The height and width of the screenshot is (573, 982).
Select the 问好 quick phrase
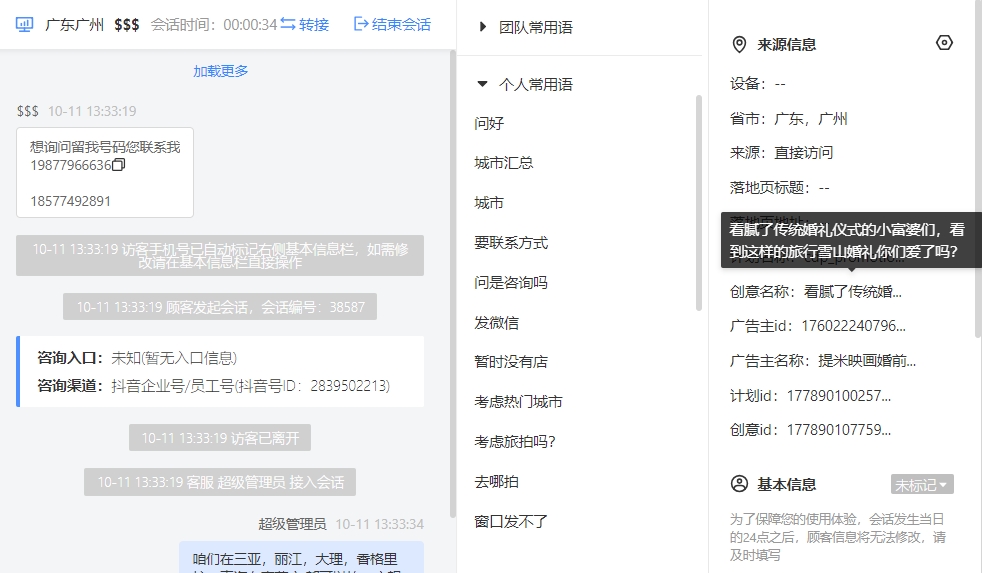[489, 123]
